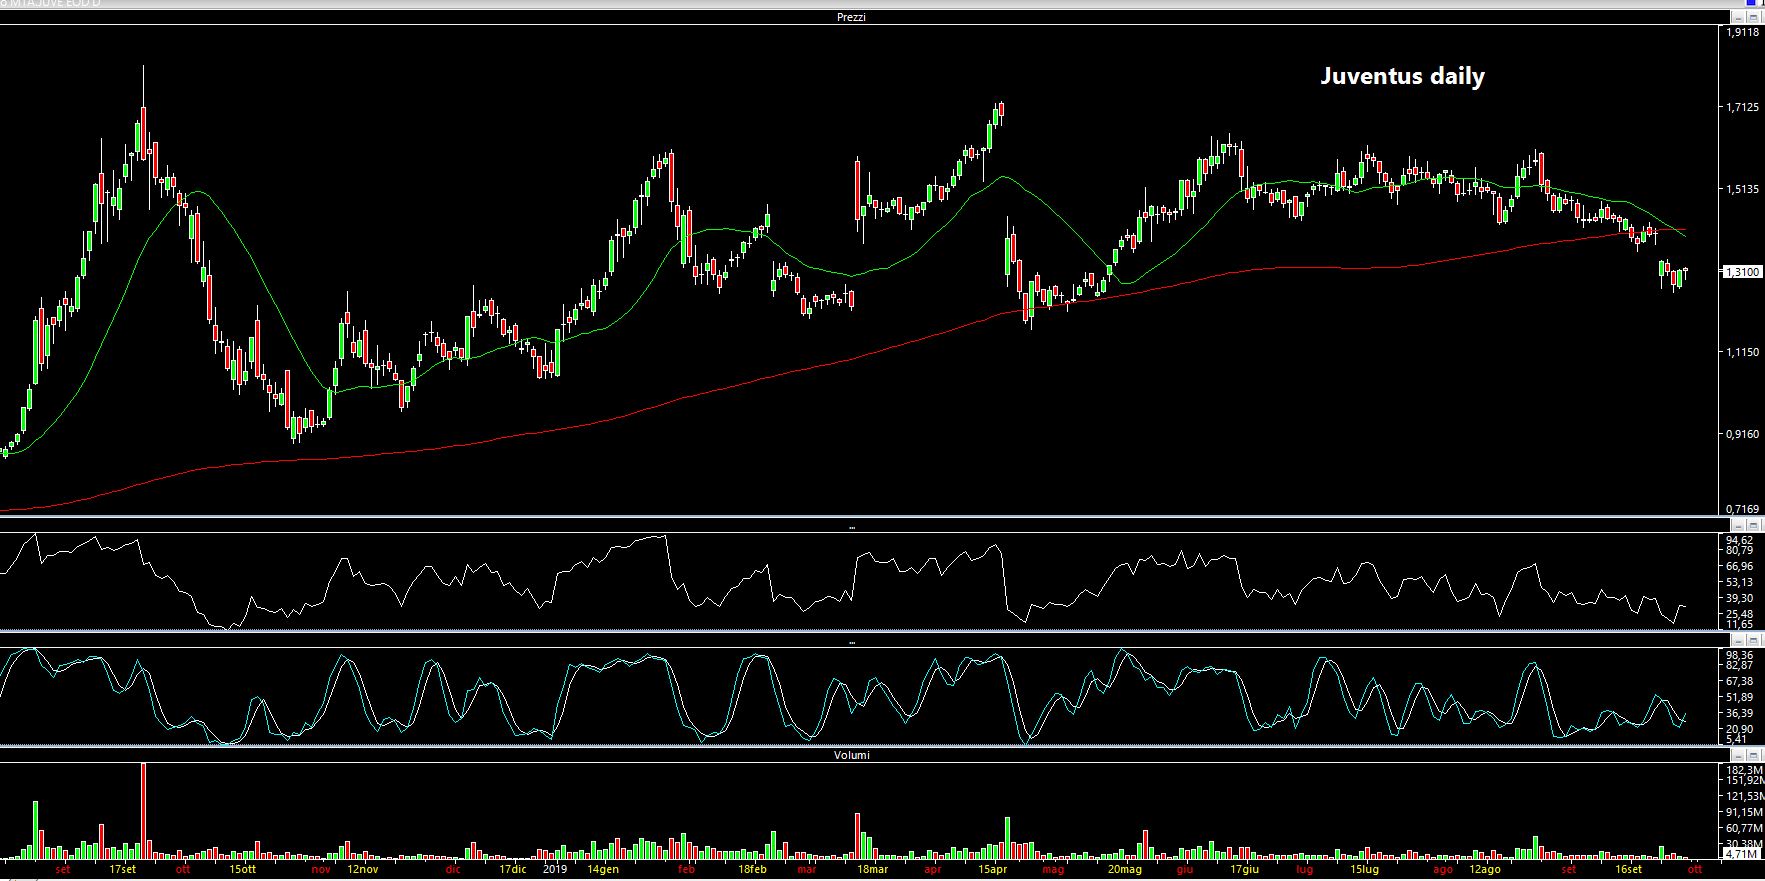This screenshot has height=881, width=1765.
Task: Maximize the RSI oscillator pane below Prezzi
Action: click(1753, 526)
